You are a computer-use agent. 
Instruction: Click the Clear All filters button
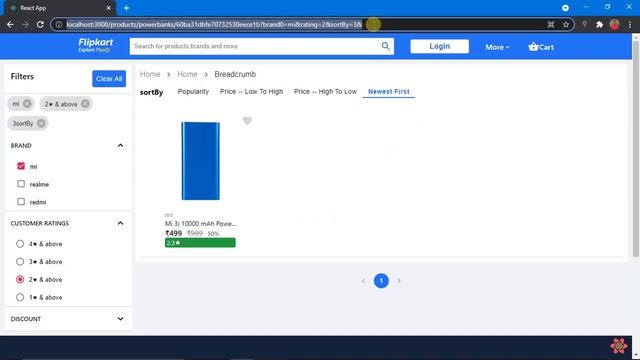pyautogui.click(x=109, y=79)
